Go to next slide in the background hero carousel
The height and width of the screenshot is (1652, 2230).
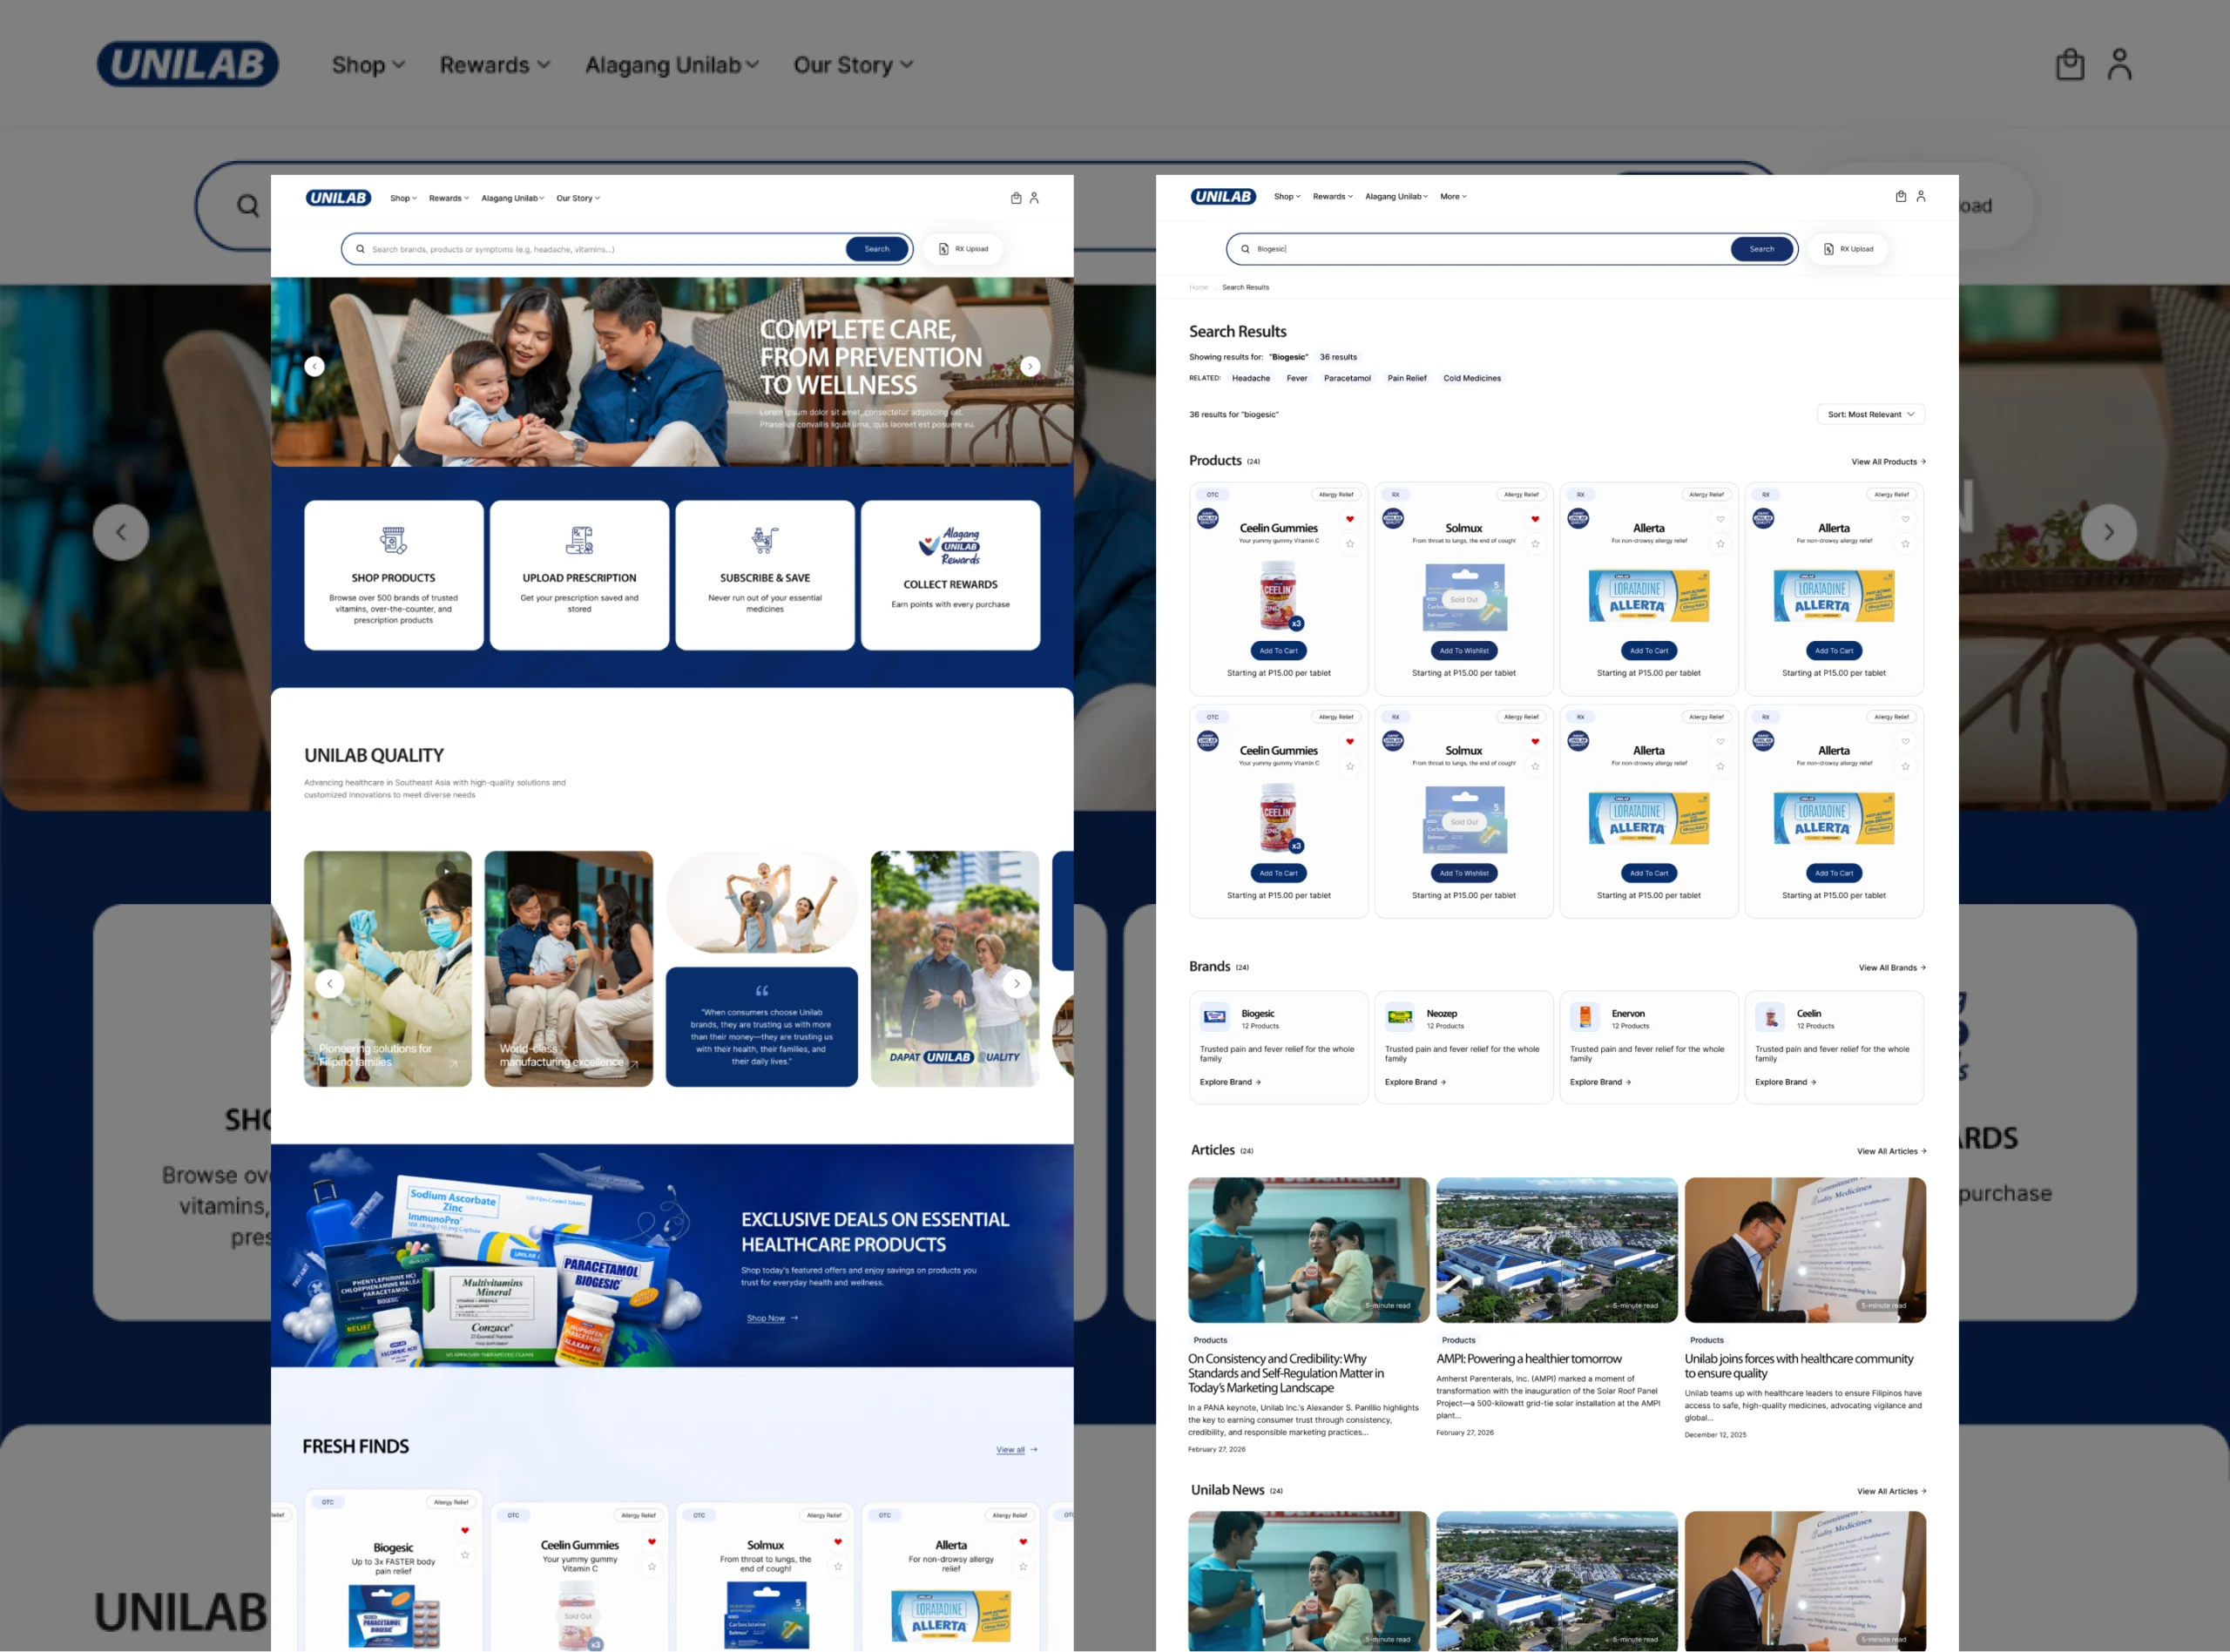(2109, 532)
